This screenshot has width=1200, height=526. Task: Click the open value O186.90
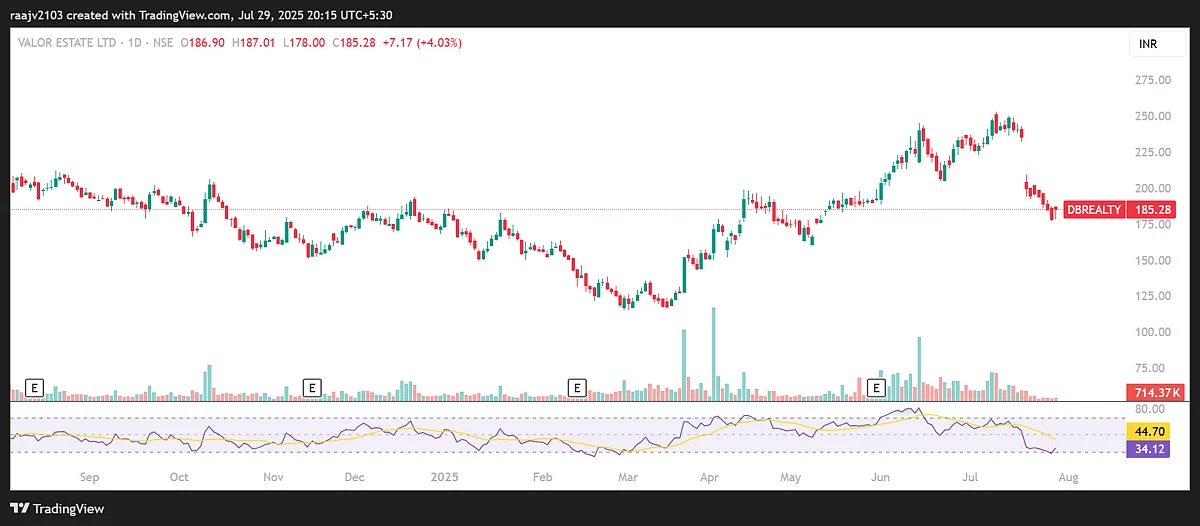point(204,42)
